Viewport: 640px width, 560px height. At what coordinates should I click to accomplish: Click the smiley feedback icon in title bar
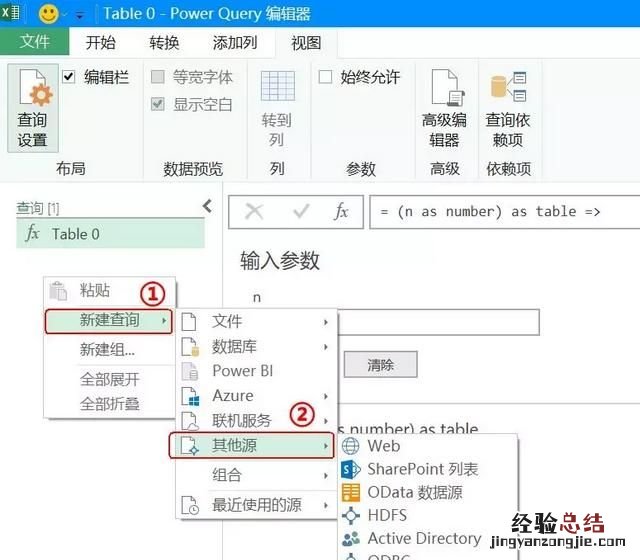(x=48, y=13)
